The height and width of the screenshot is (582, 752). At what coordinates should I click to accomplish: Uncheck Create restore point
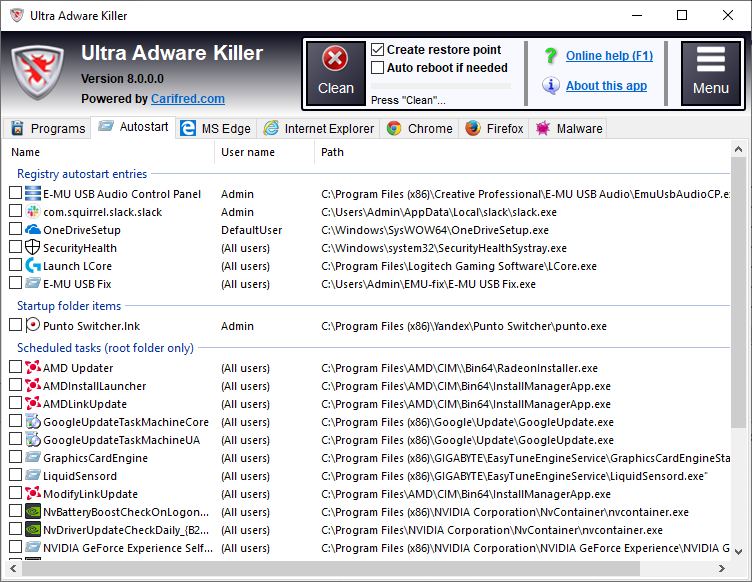(377, 49)
